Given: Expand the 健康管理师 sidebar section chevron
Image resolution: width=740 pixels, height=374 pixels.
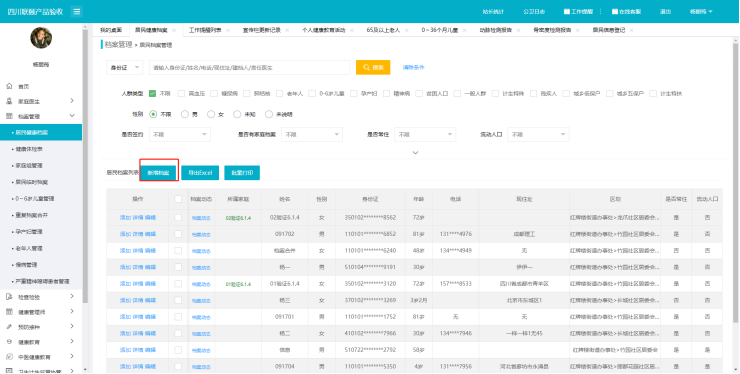Looking at the screenshot, I should [72, 311].
